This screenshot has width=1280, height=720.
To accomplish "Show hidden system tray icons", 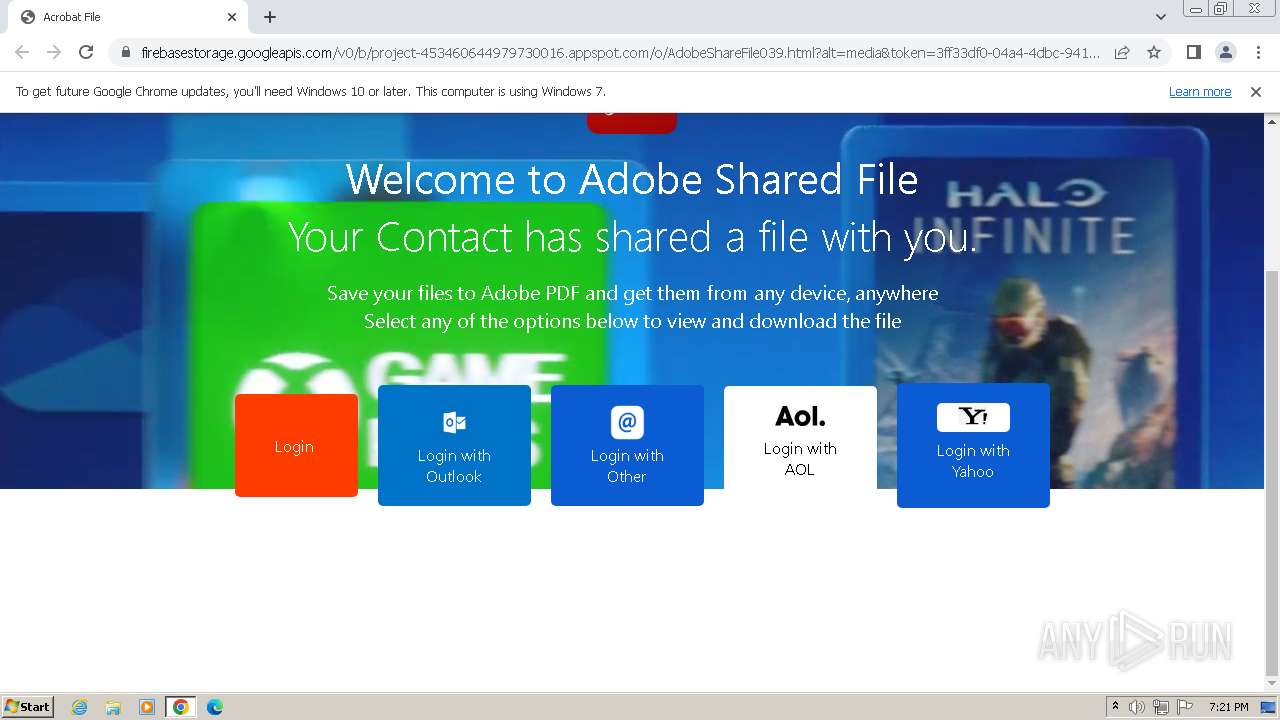I will (1115, 707).
